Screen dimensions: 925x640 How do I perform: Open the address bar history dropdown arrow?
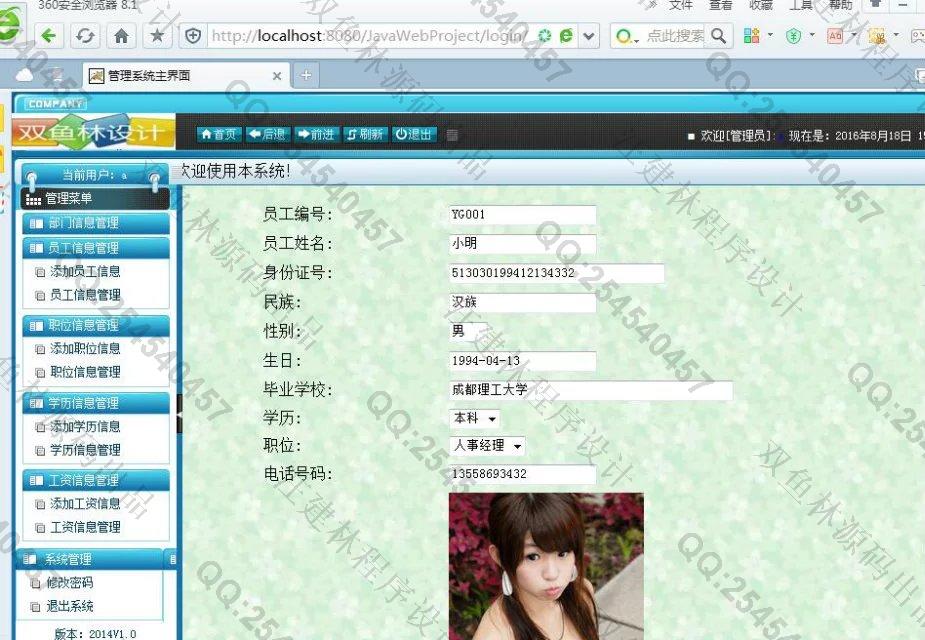coord(588,37)
